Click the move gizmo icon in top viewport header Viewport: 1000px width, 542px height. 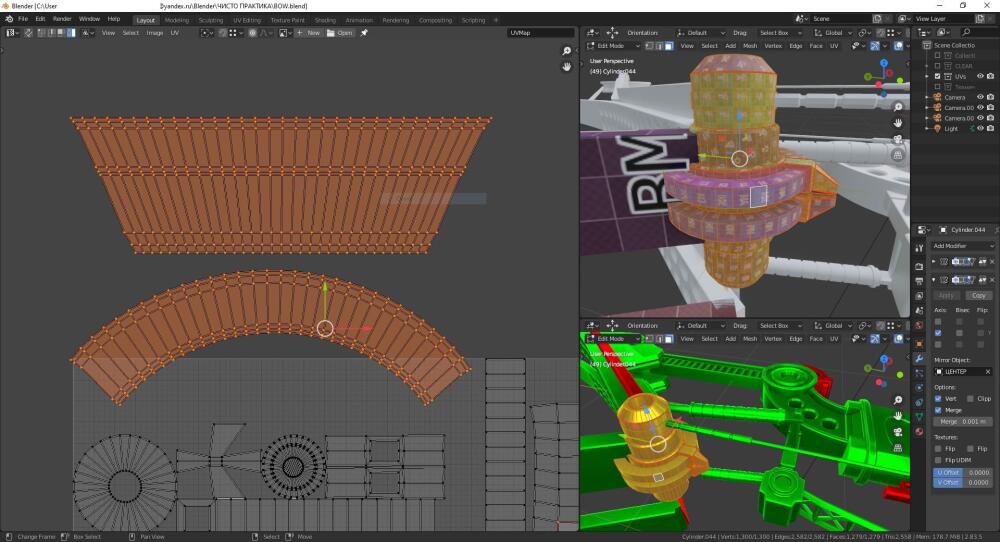(x=612, y=33)
